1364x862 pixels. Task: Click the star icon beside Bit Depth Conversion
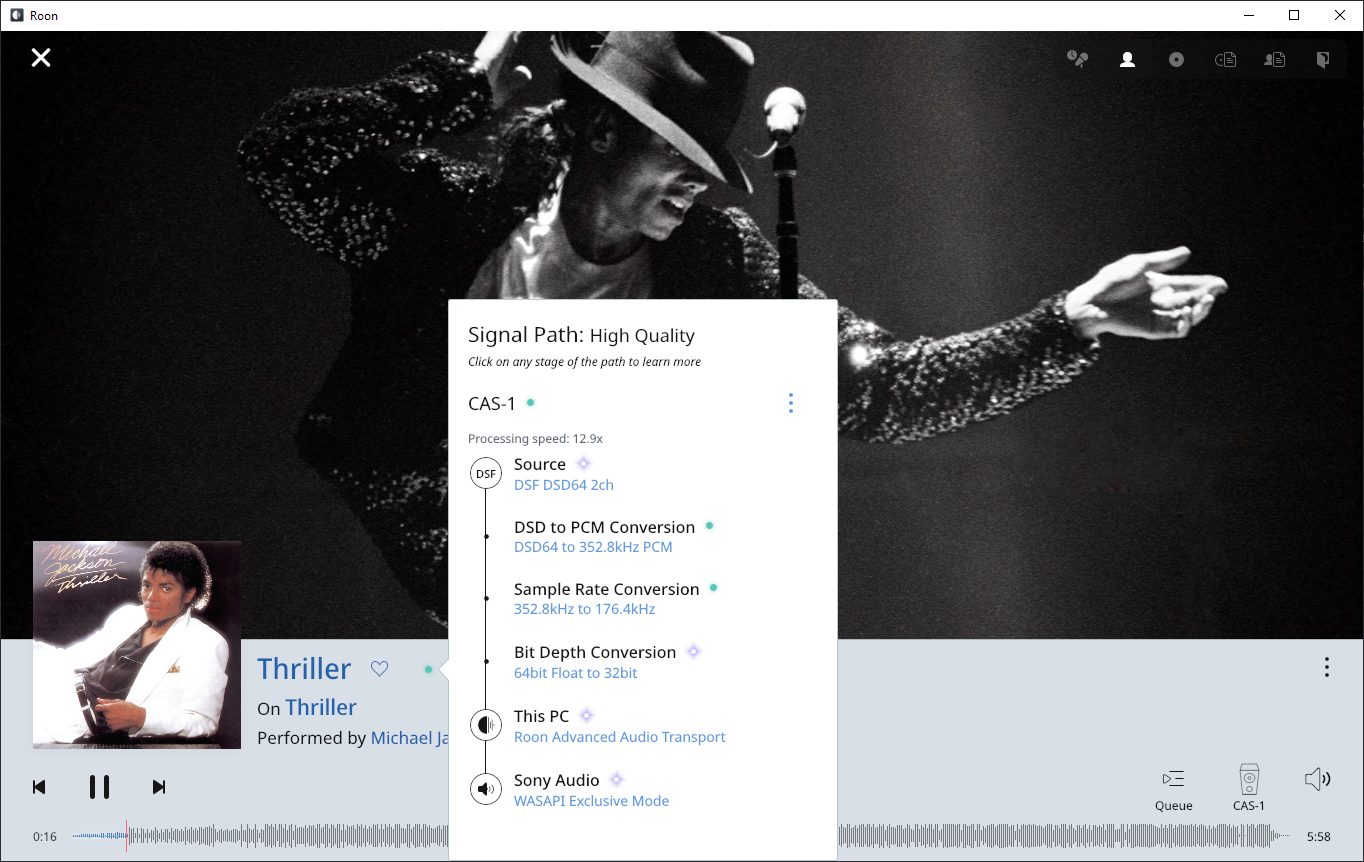694,652
